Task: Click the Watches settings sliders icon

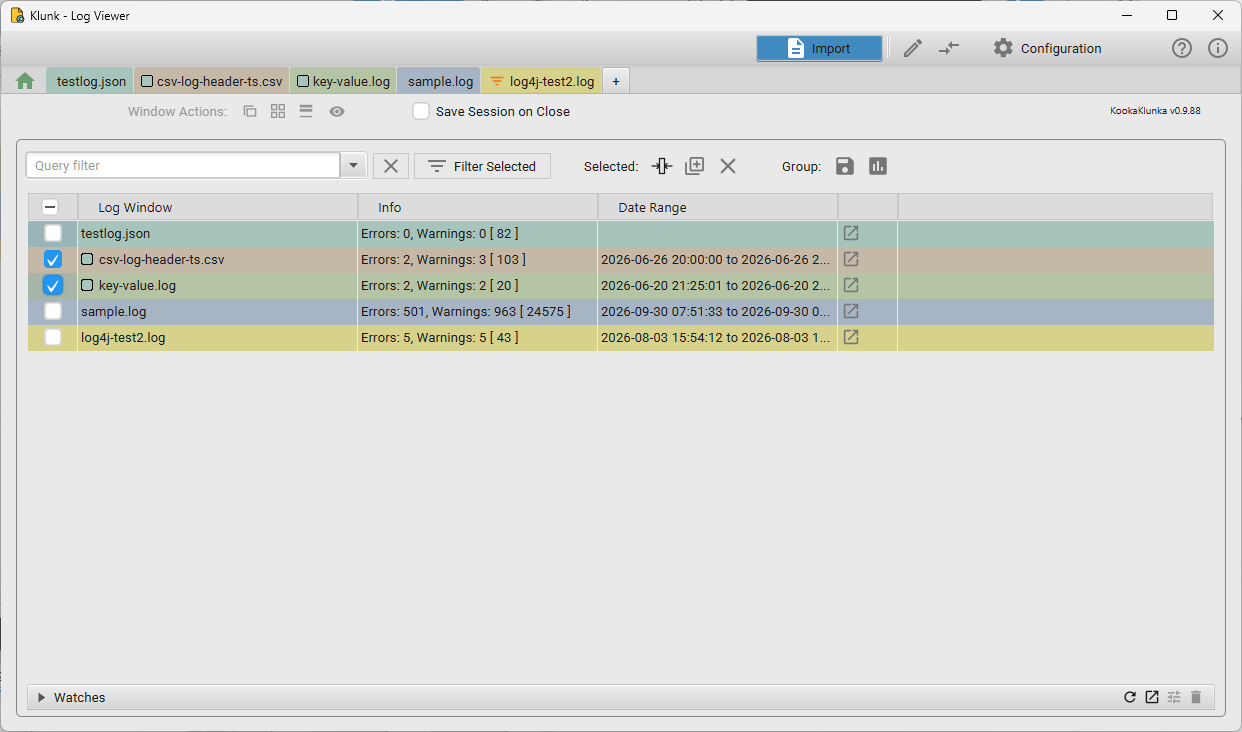Action: [1174, 697]
